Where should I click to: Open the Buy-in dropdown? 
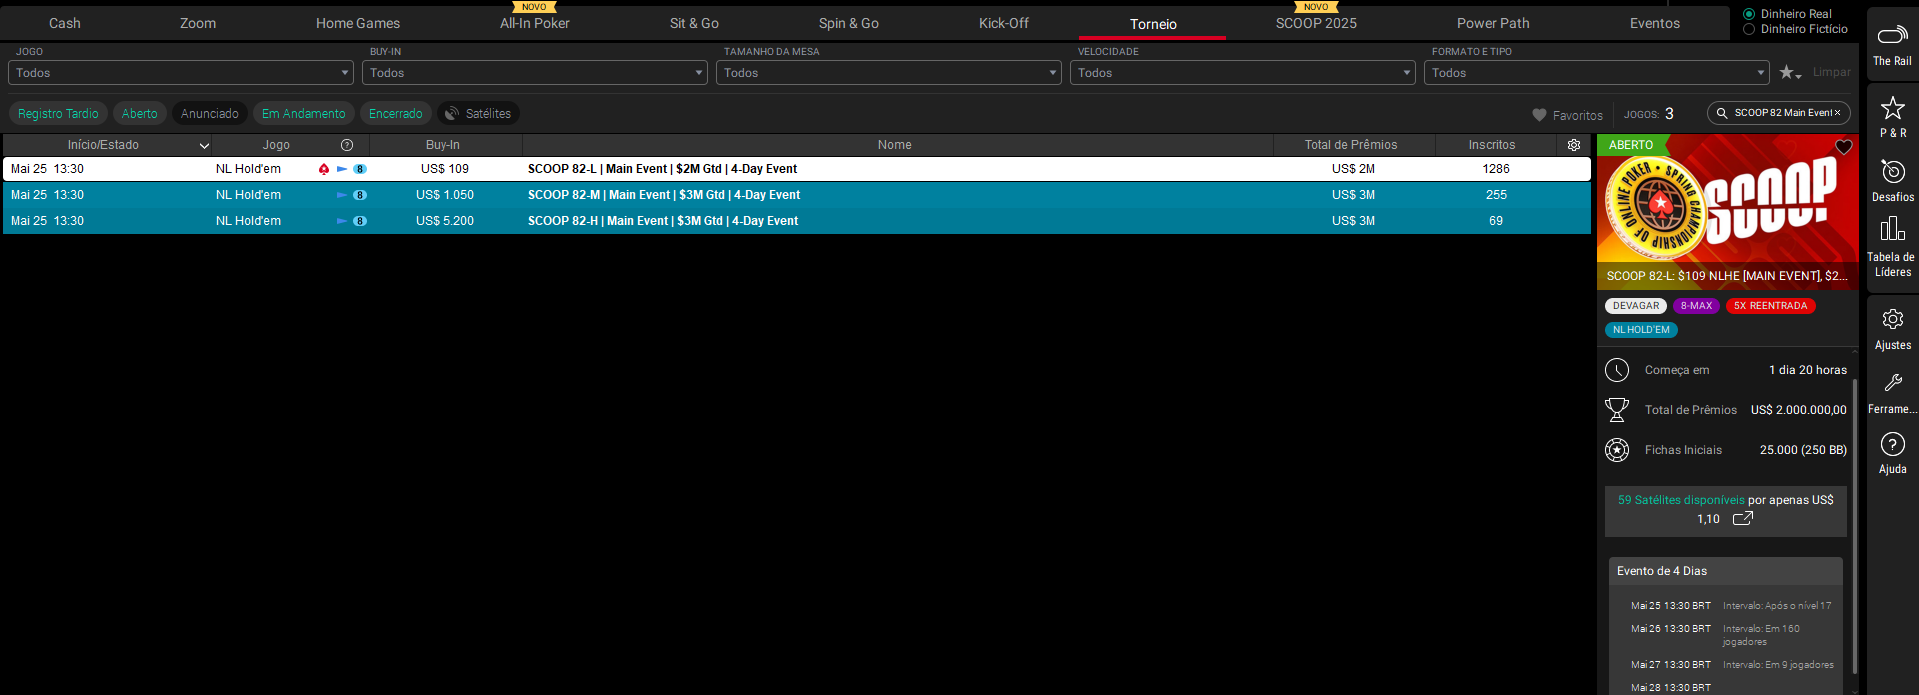535,73
